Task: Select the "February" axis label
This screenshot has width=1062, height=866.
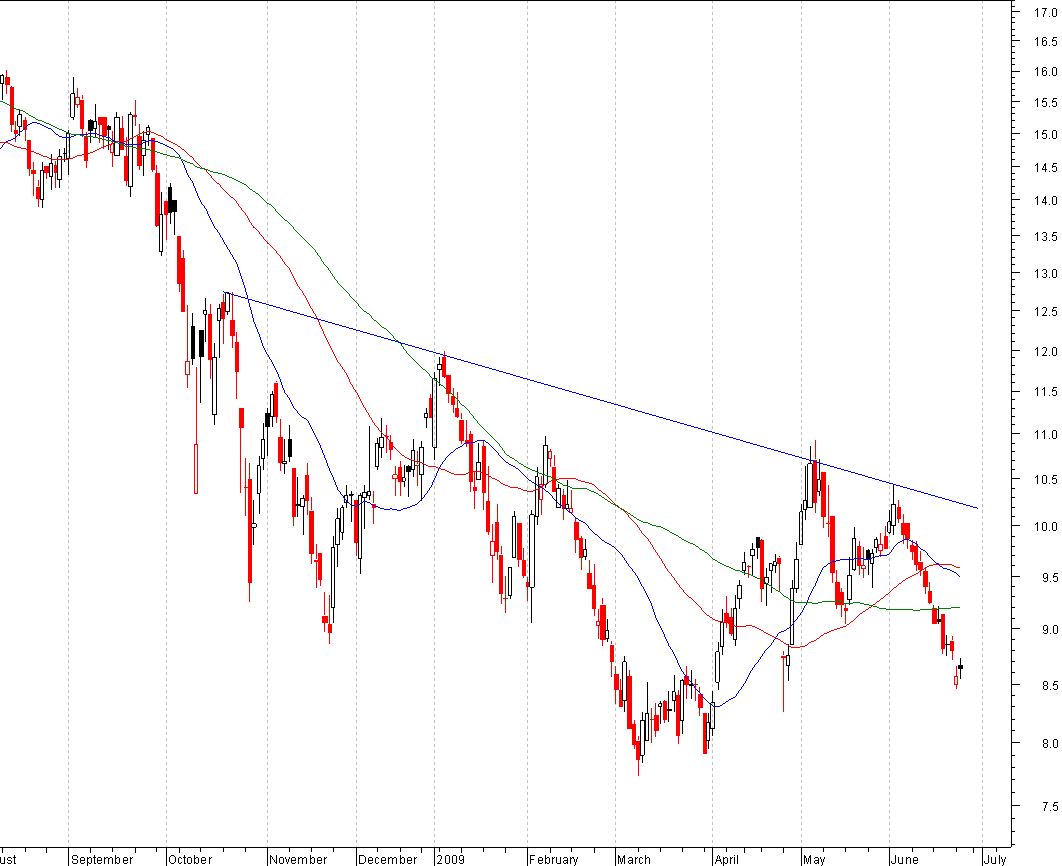Action: [554, 859]
